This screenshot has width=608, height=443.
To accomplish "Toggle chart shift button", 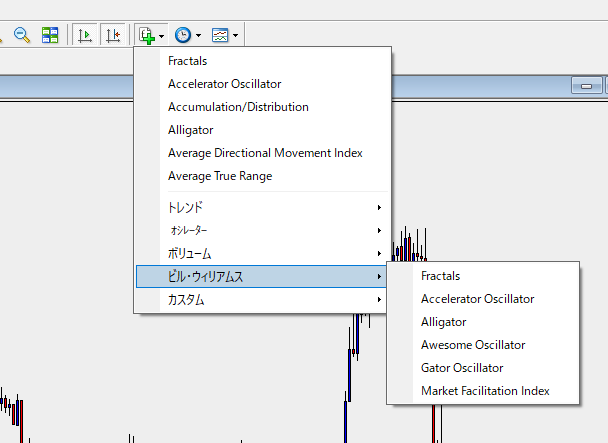I will pos(114,35).
